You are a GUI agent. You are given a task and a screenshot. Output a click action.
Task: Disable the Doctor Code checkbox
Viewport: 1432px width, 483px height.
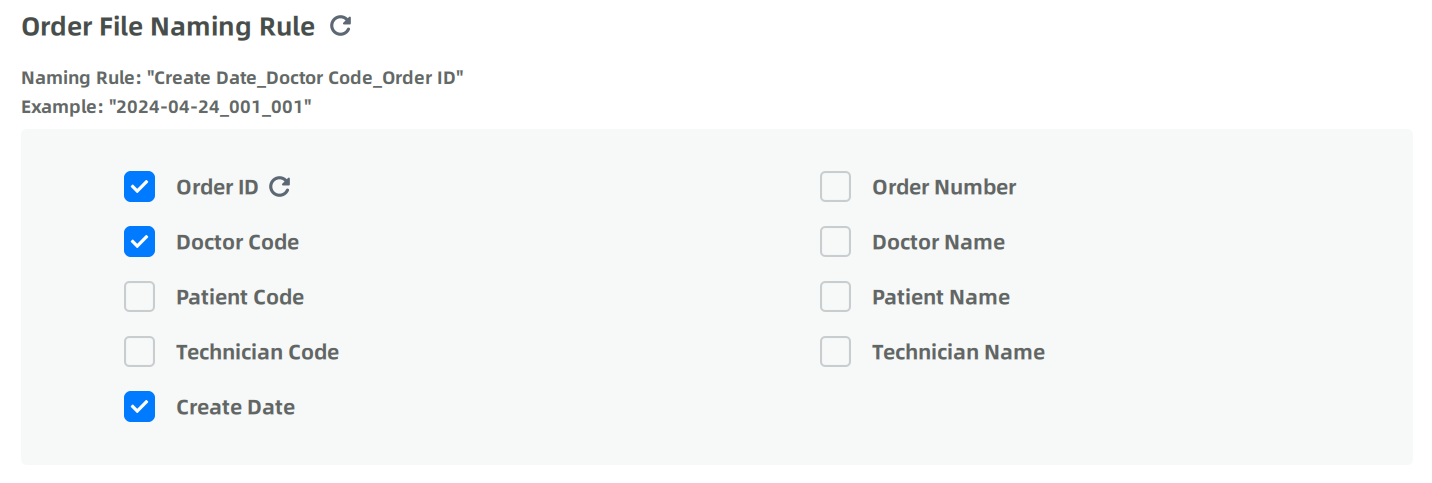(140, 242)
